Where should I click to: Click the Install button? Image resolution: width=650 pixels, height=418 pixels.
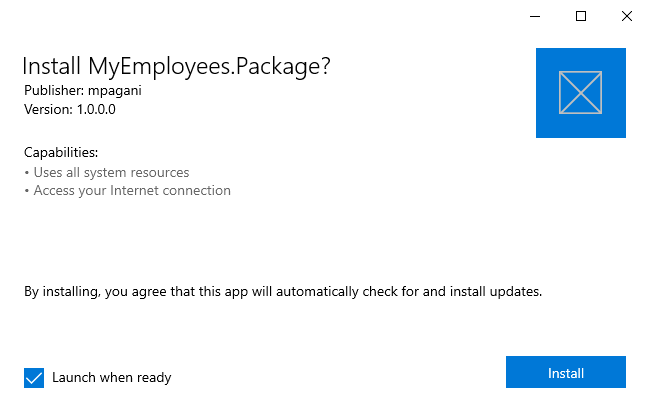pyautogui.click(x=565, y=373)
